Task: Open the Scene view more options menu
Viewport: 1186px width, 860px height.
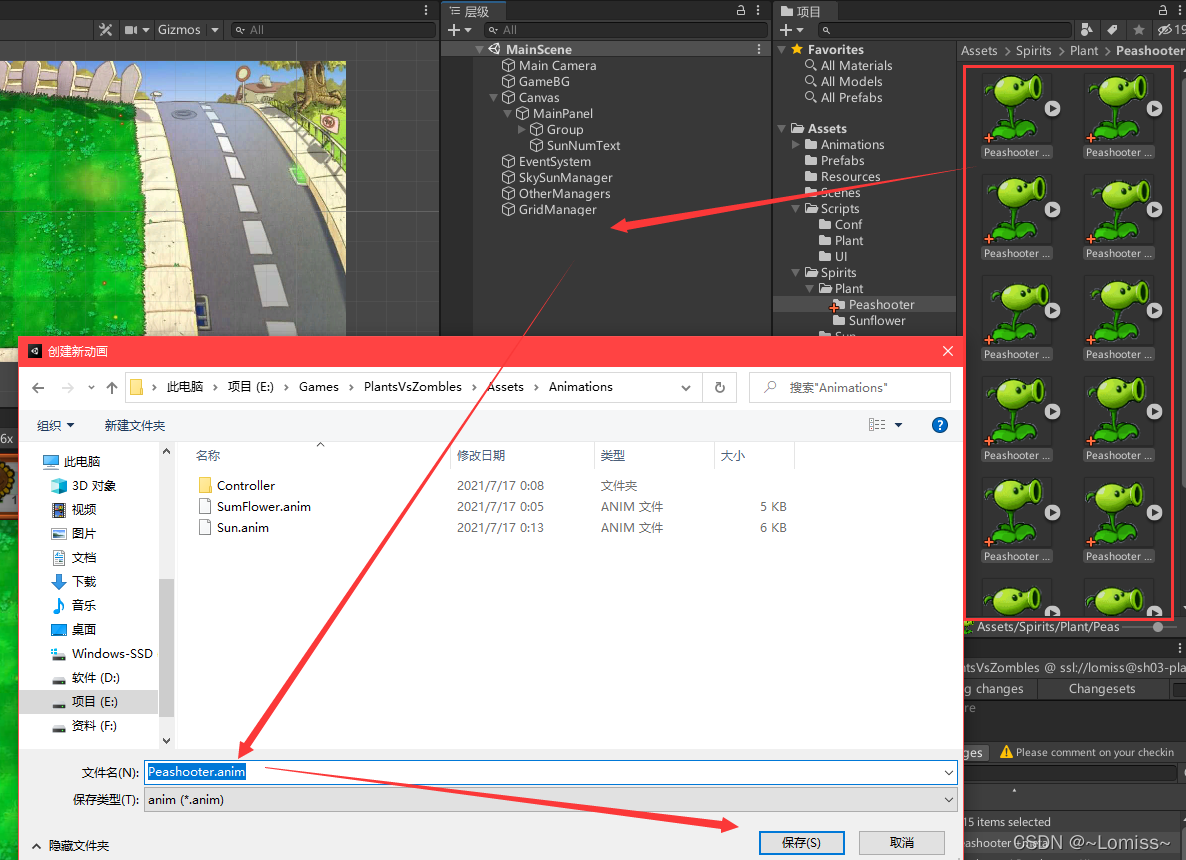Action: [x=426, y=11]
